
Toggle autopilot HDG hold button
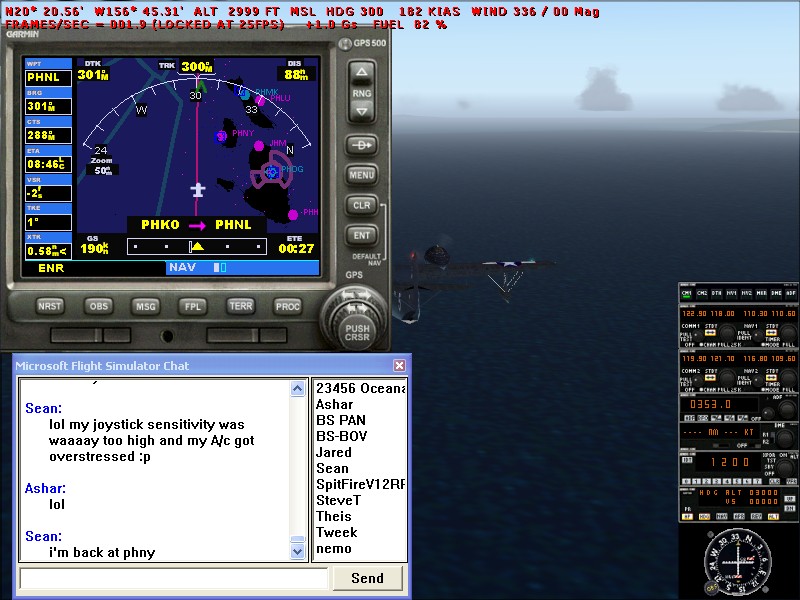pos(705,517)
